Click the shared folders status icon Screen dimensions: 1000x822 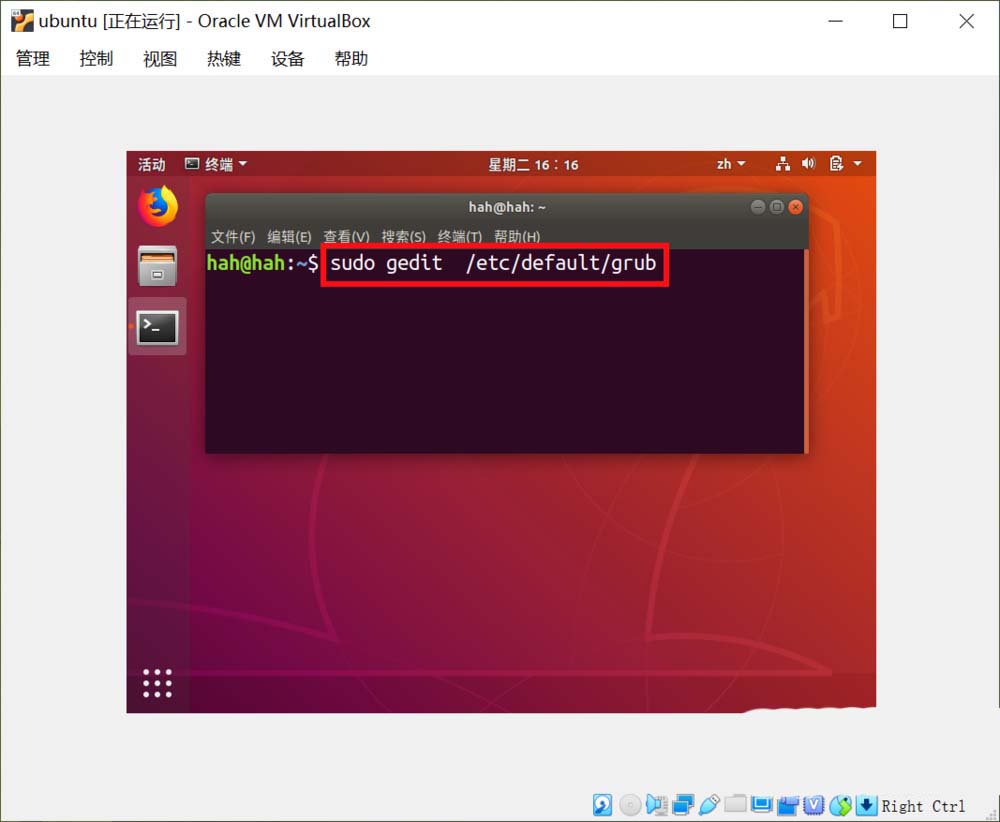pyautogui.click(x=735, y=804)
